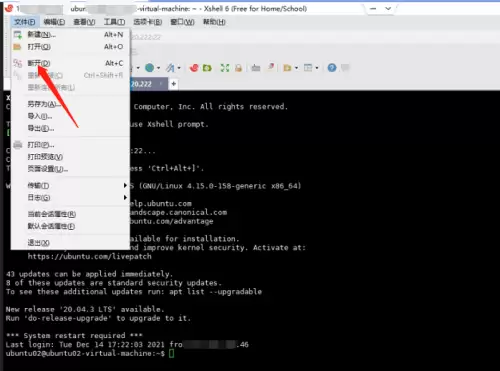Open the 工具(T) menu in menu bar

coord(114,22)
